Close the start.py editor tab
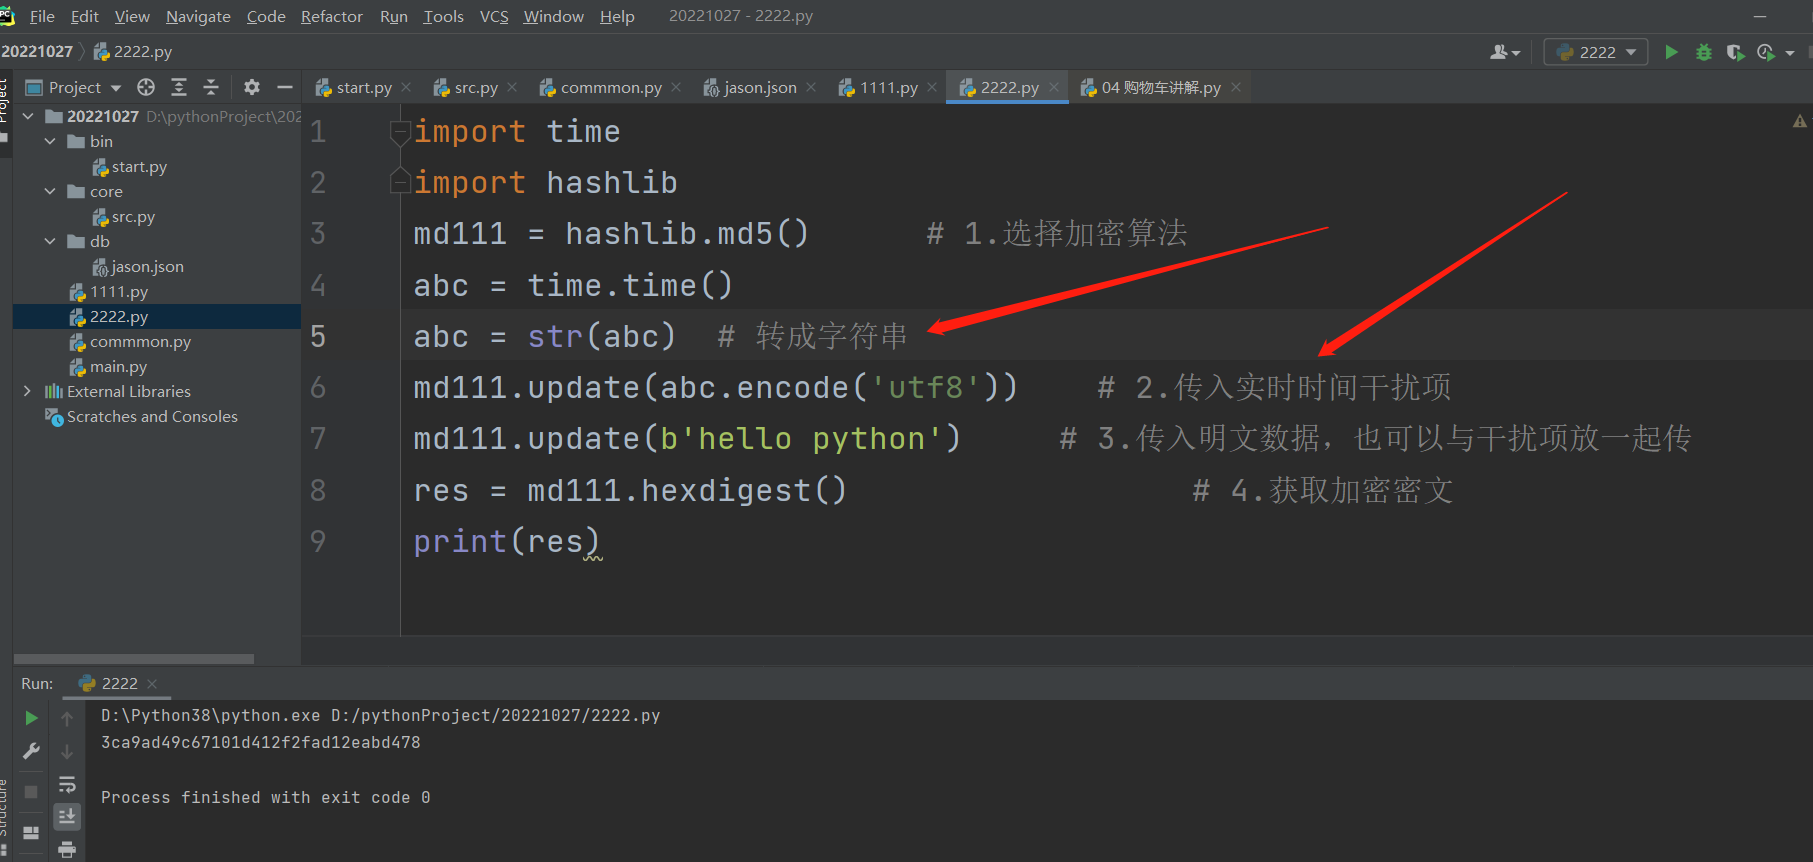This screenshot has height=862, width=1813. tap(406, 88)
